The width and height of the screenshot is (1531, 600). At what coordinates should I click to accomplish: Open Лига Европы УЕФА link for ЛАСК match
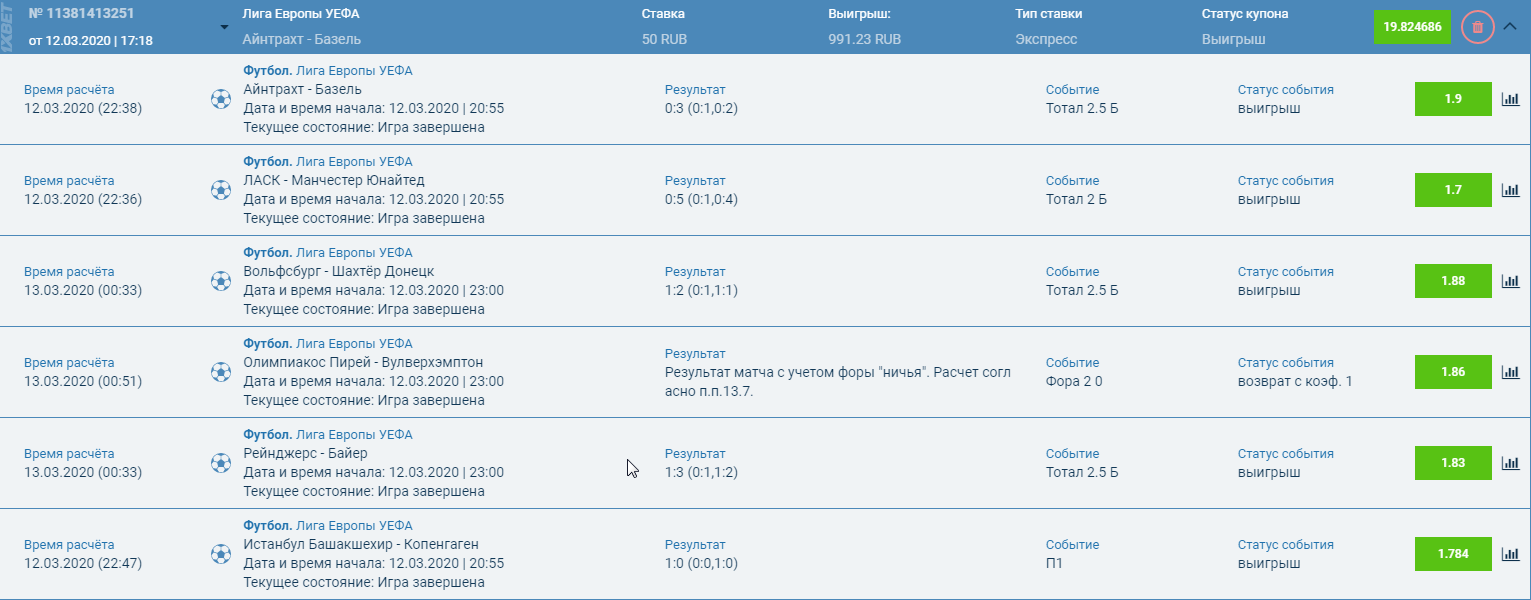click(354, 162)
